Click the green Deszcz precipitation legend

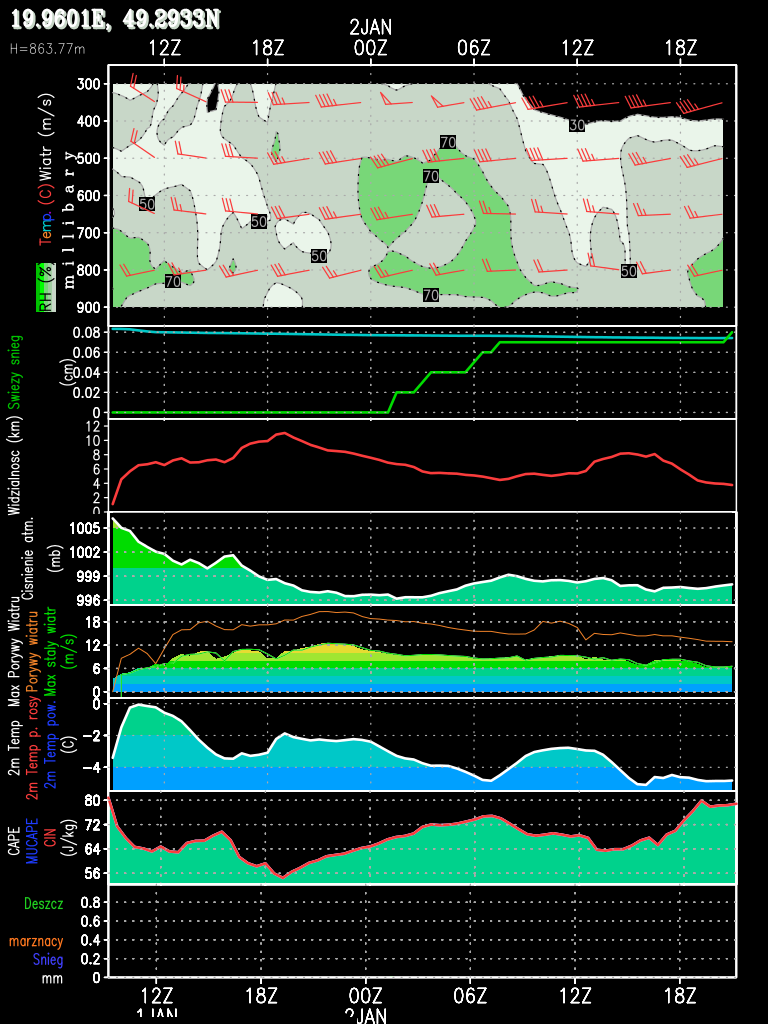[x=44, y=903]
